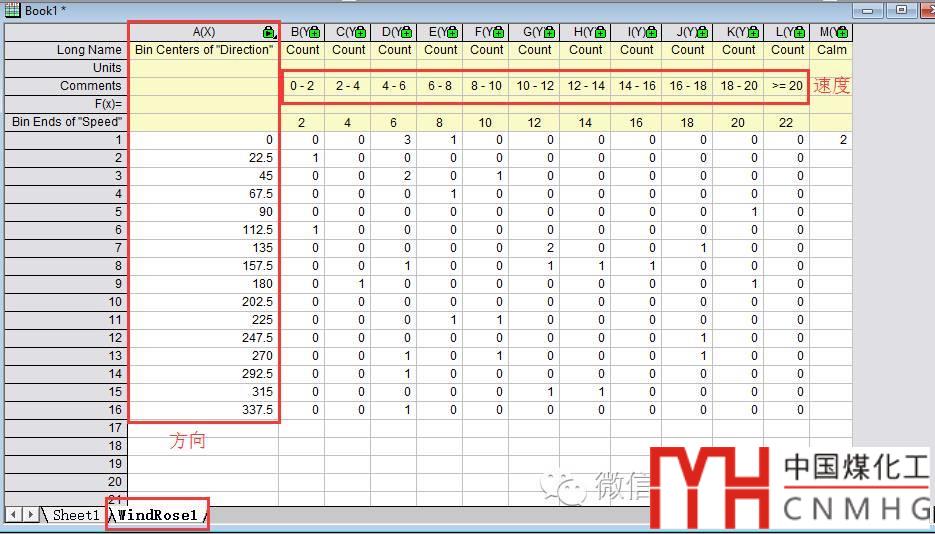This screenshot has height=534, width=935.
Task: Click the direction cell 22.5
Action: (x=203, y=158)
